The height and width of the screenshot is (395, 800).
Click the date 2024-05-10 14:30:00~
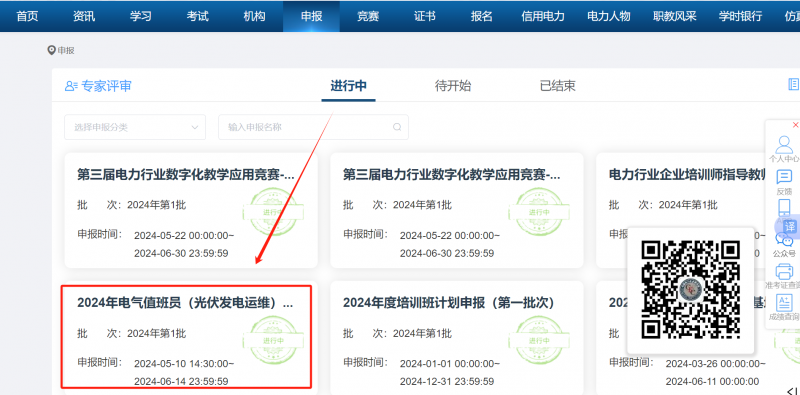click(x=184, y=364)
